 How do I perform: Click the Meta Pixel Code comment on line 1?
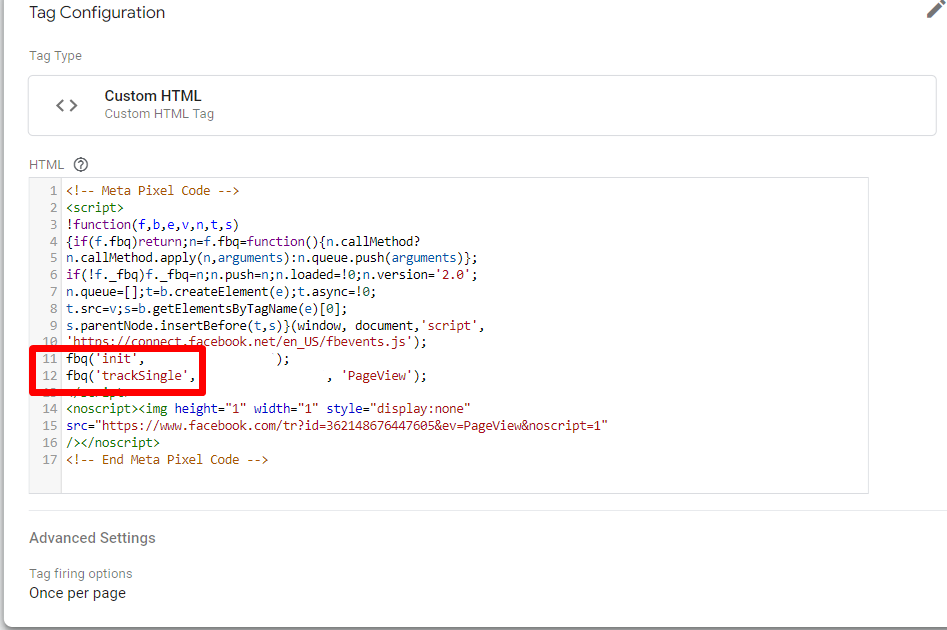click(153, 191)
